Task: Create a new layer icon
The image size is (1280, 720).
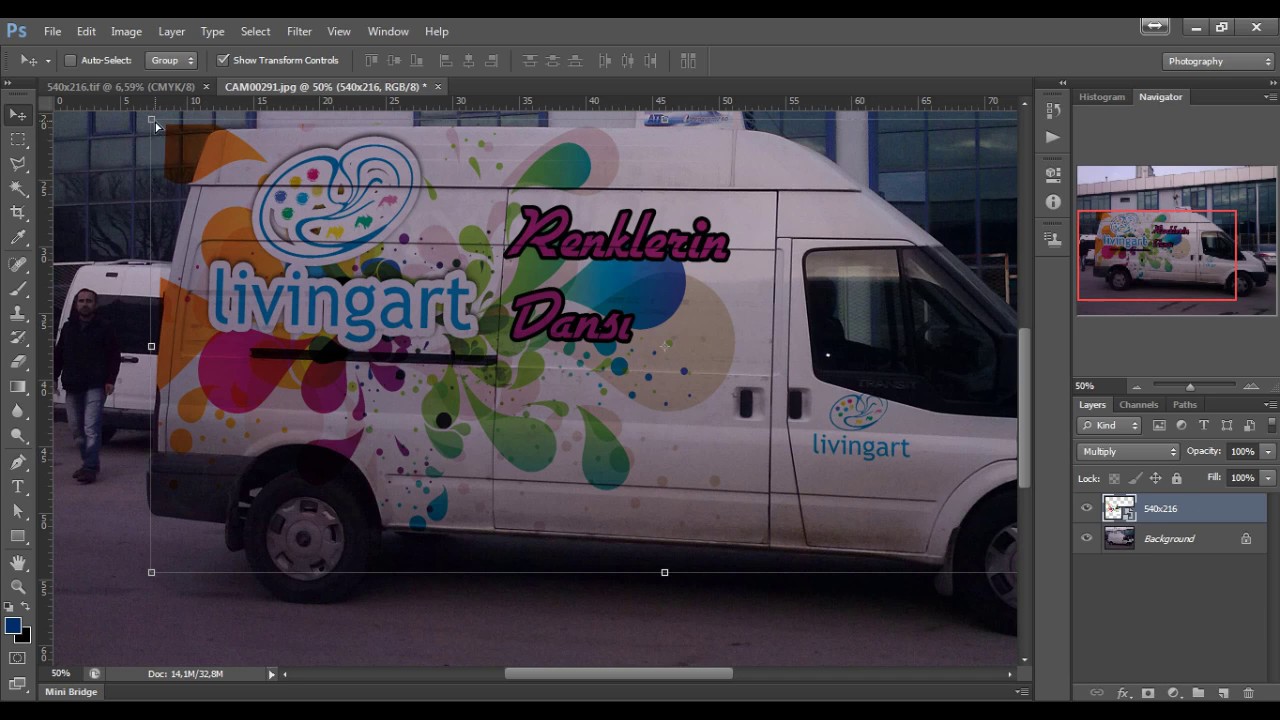Action: point(1223,693)
